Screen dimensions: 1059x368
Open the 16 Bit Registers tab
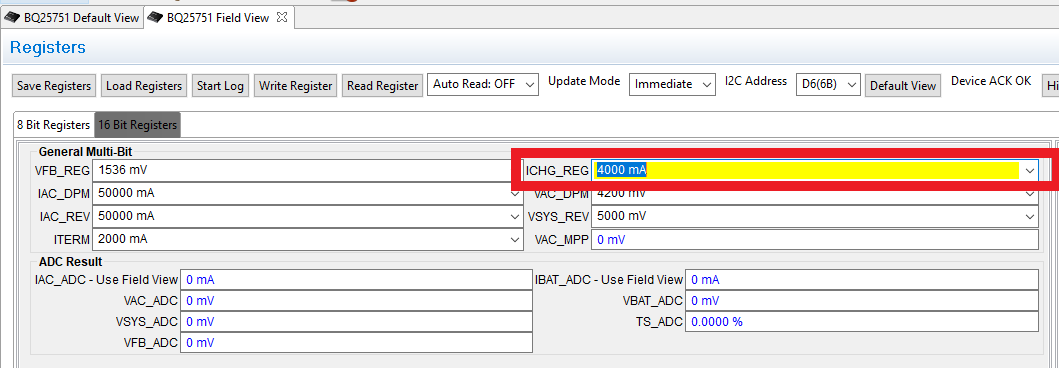click(138, 125)
